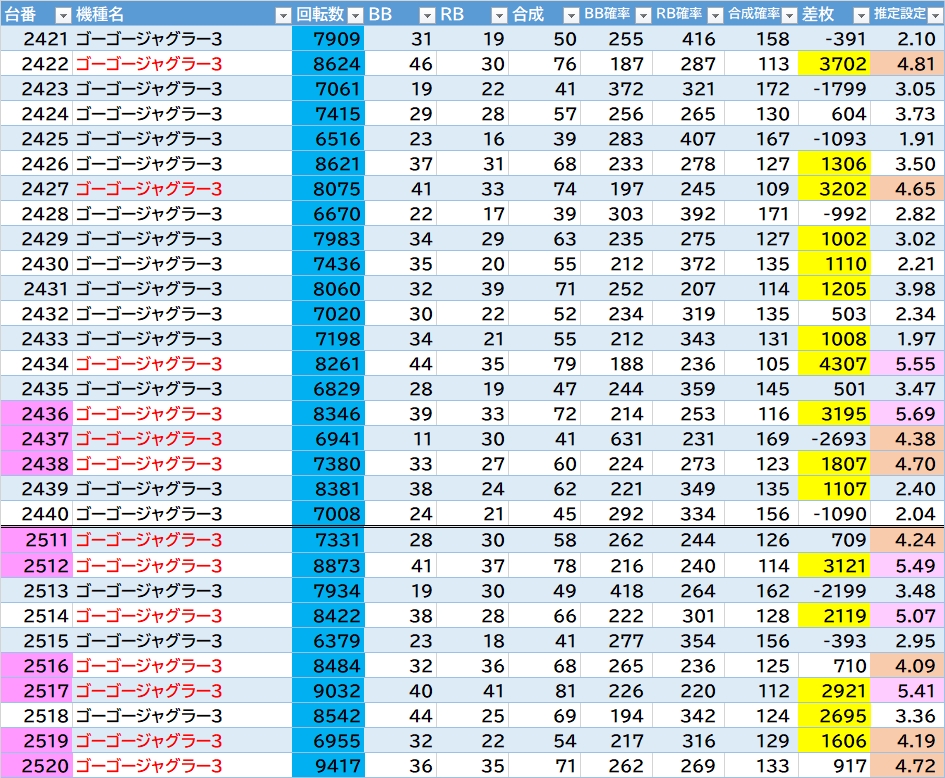Select the pink machine number cell 2437

(x=37, y=439)
